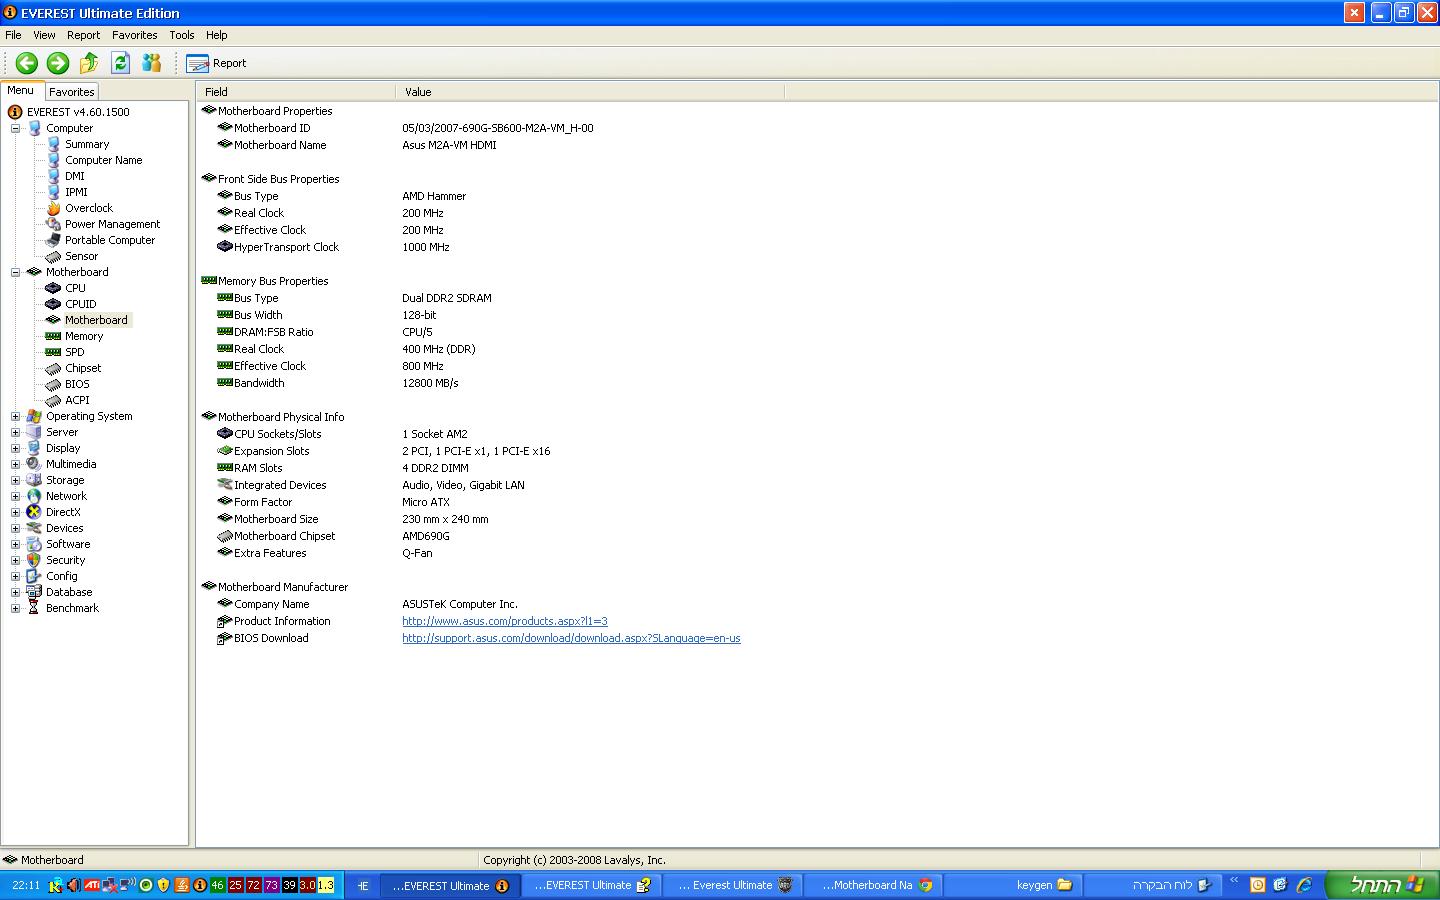1440x900 pixels.
Task: Click the green Back arrow toolbar icon
Action: pyautogui.click(x=27, y=63)
